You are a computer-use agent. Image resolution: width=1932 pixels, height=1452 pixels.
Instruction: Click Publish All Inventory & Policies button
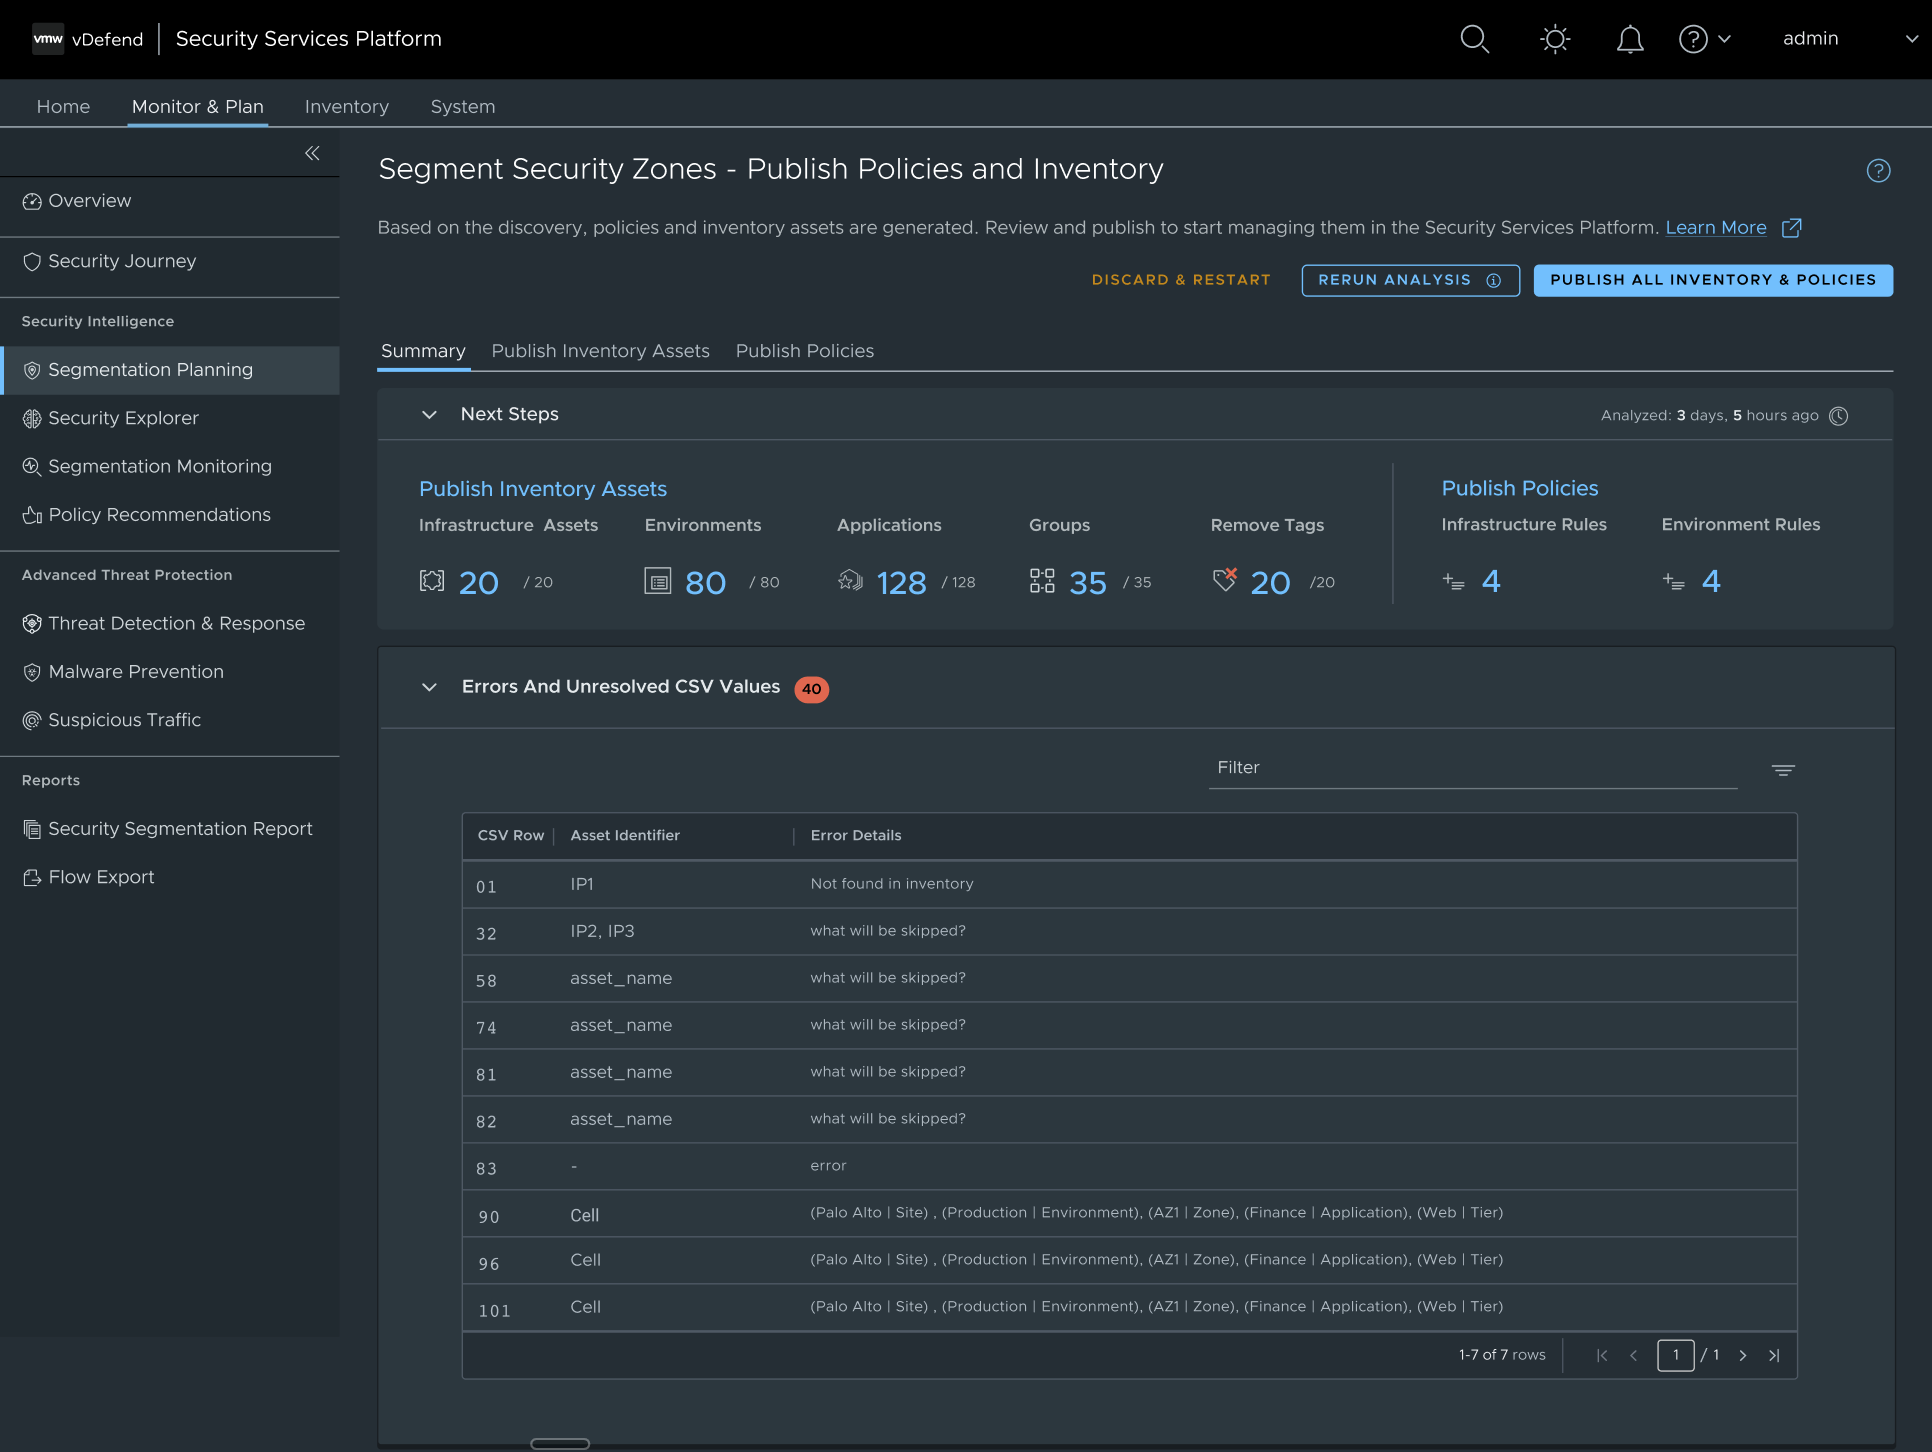(x=1712, y=280)
